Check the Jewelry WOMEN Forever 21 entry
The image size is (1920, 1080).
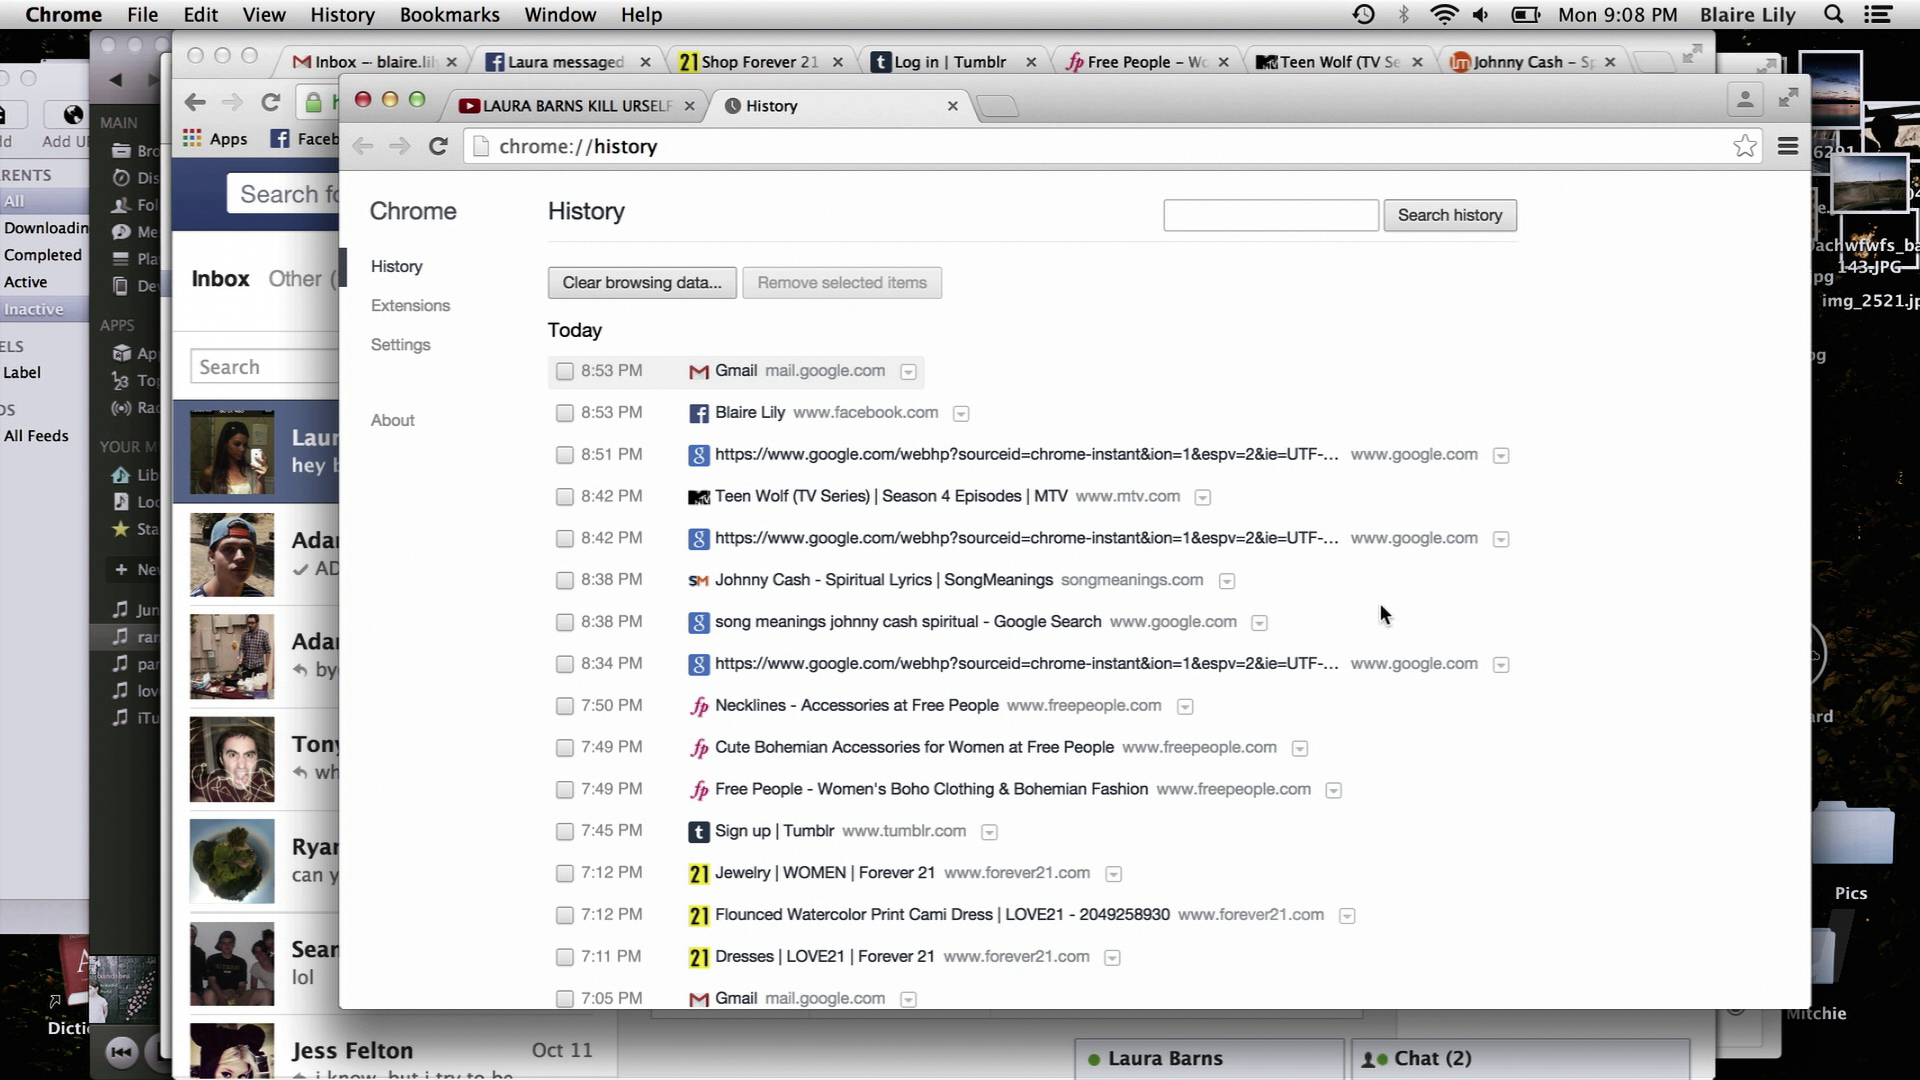[x=565, y=873]
